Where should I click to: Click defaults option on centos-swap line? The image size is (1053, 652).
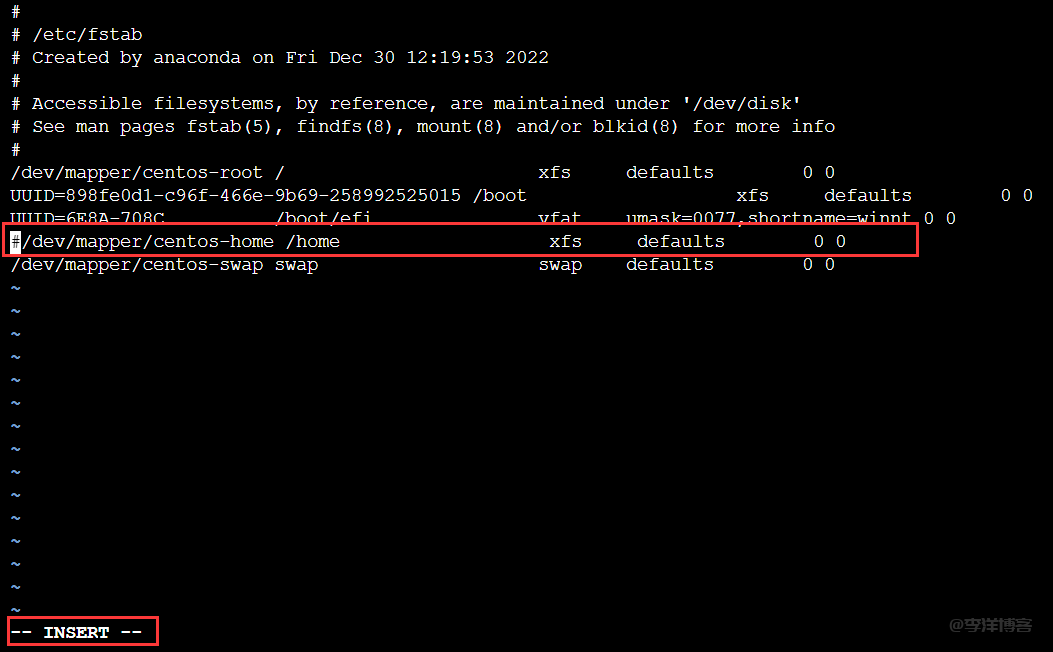click(670, 265)
